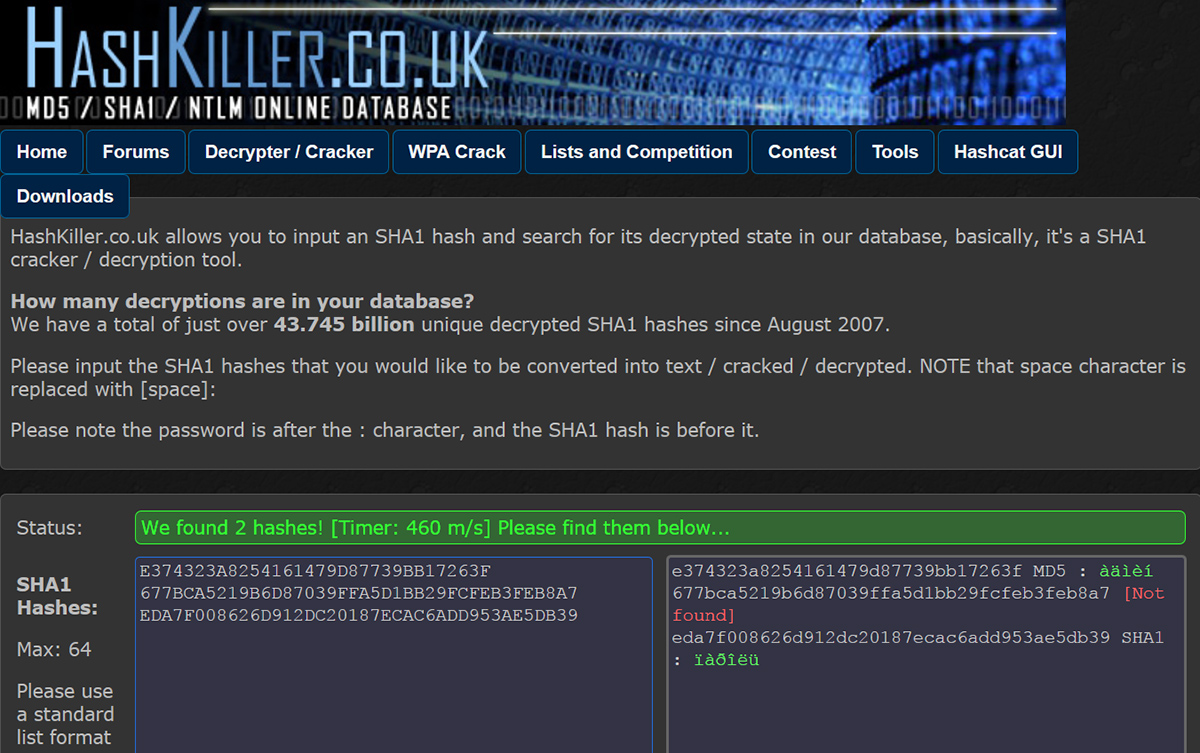This screenshot has width=1200, height=753.
Task: Open Lists and Competition menu
Action: [x=637, y=152]
